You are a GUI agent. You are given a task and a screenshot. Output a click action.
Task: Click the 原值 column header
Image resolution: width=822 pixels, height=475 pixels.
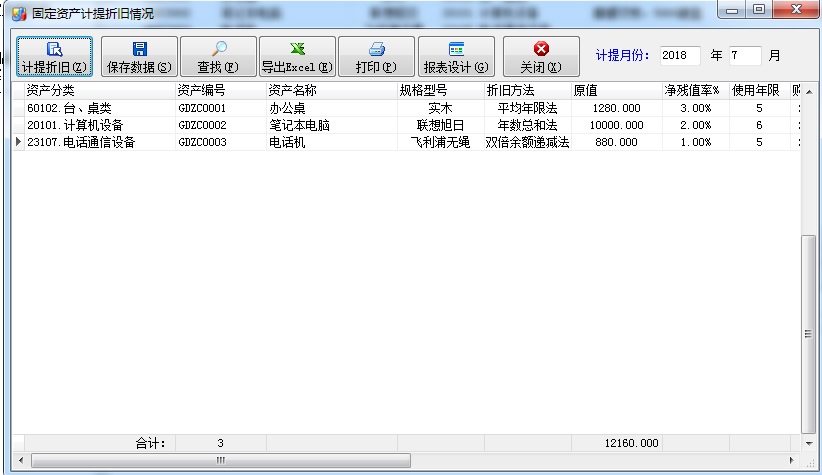pos(617,91)
